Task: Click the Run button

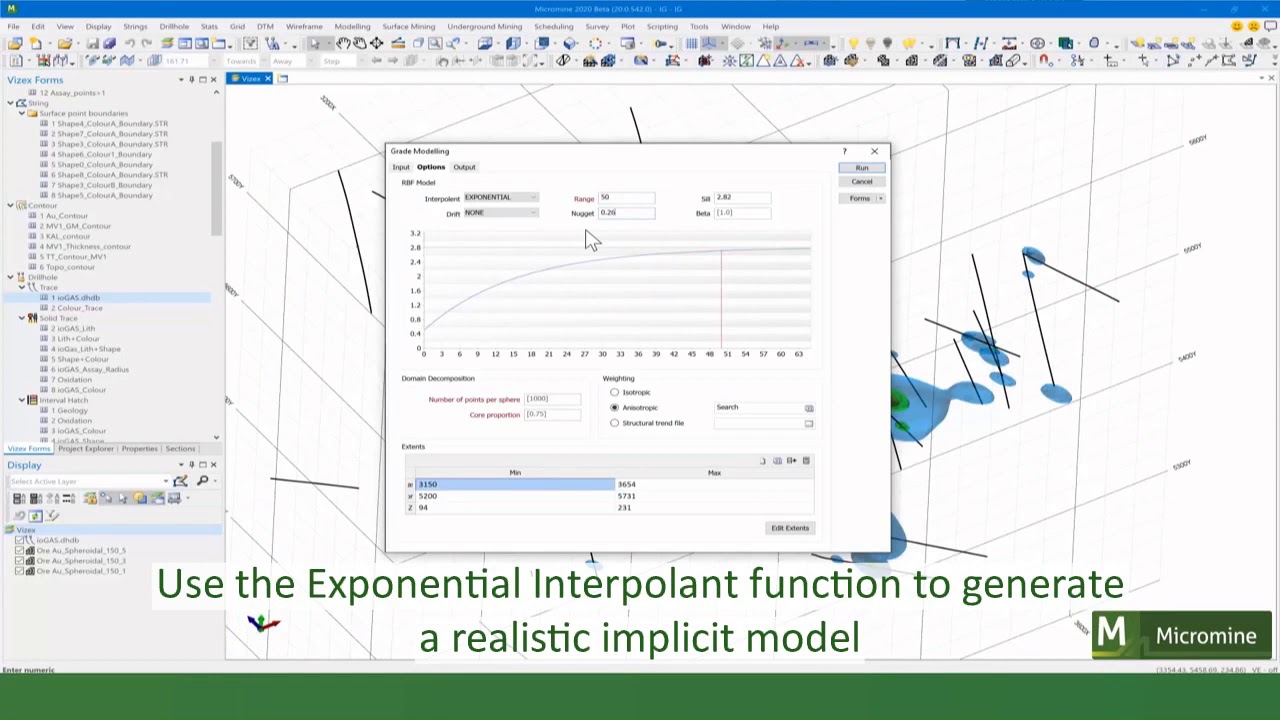Action: pos(861,167)
